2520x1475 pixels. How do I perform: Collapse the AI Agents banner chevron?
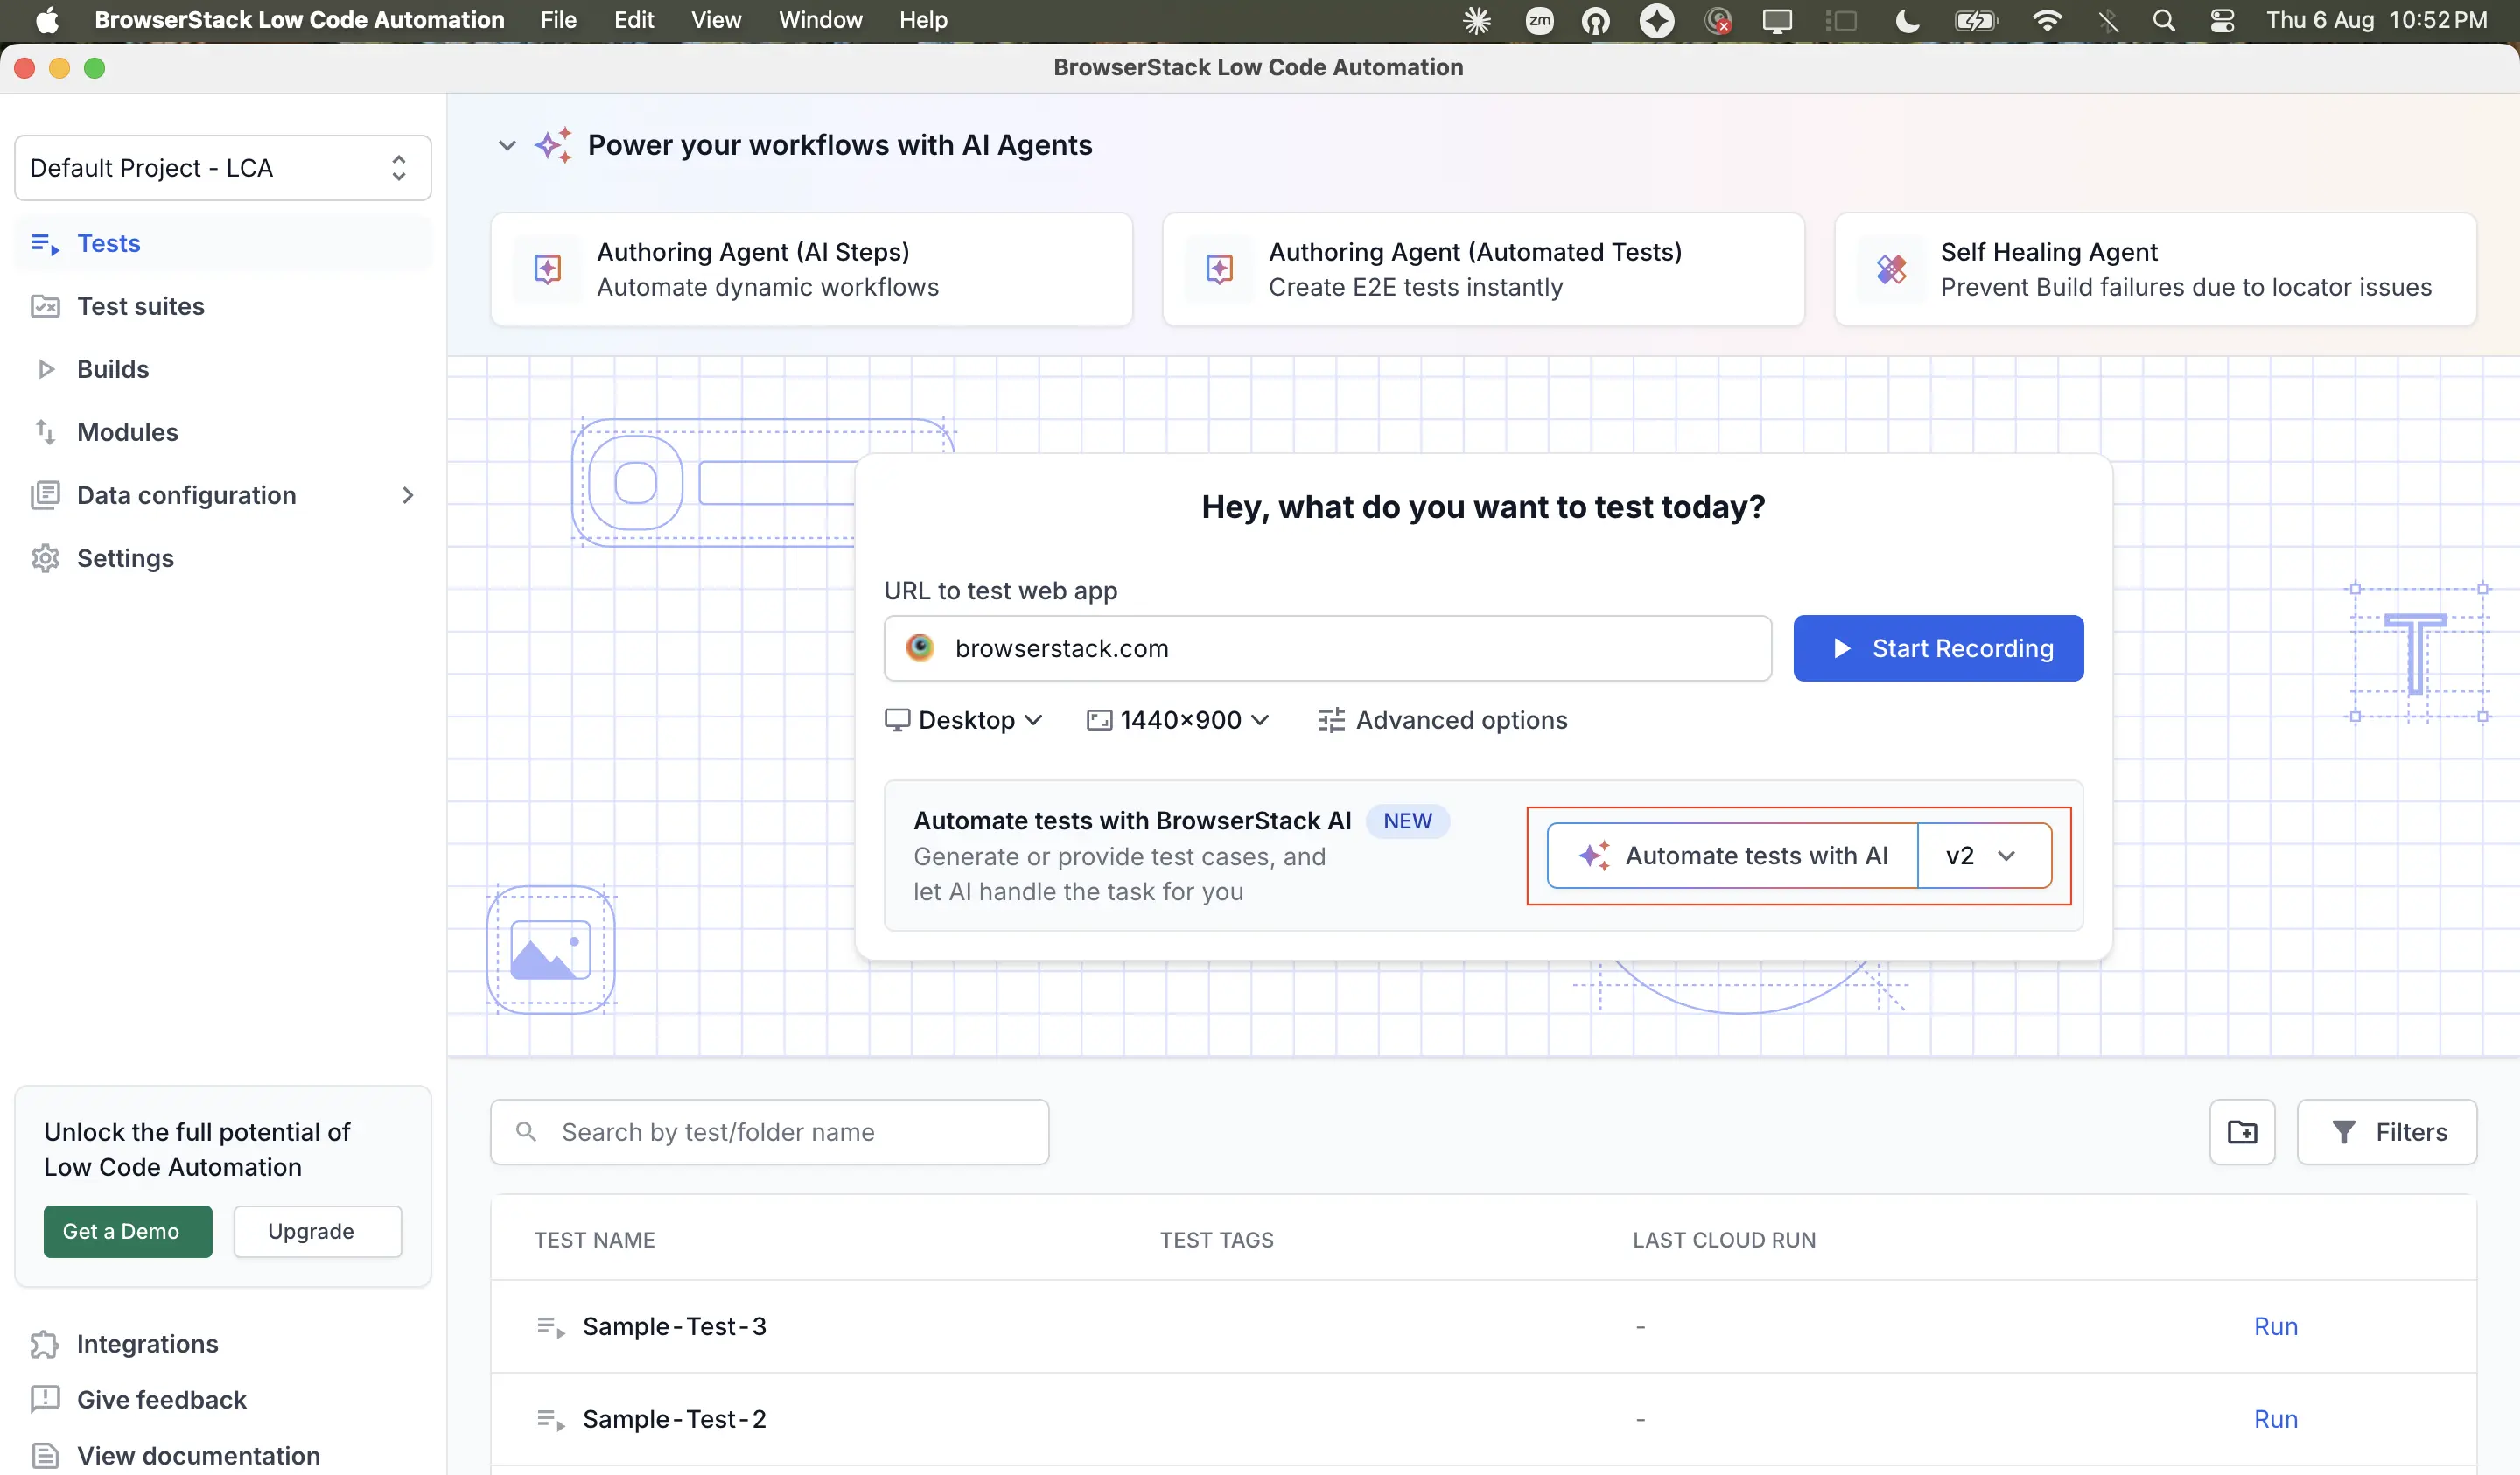[507, 146]
